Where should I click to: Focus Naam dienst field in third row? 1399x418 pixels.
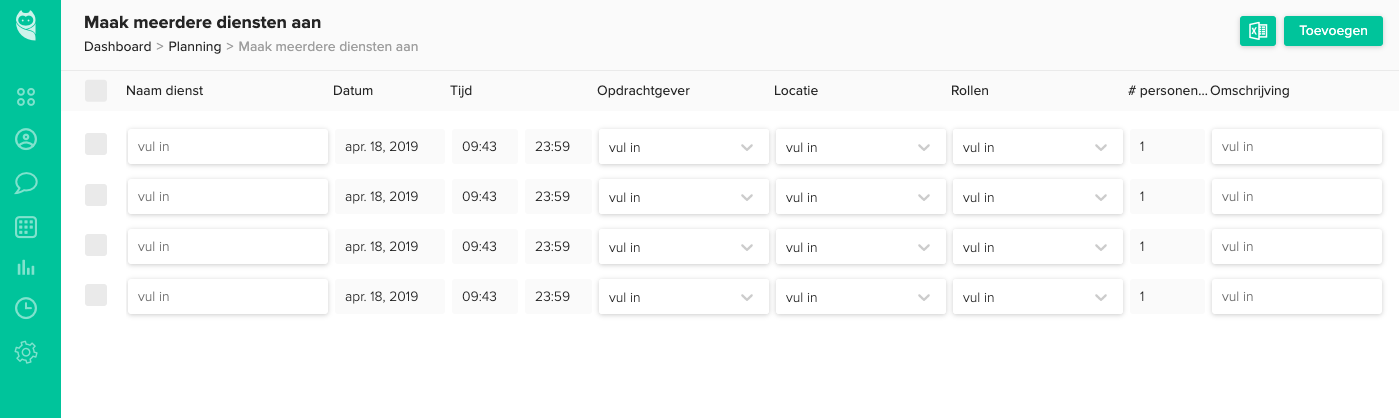[x=228, y=246]
